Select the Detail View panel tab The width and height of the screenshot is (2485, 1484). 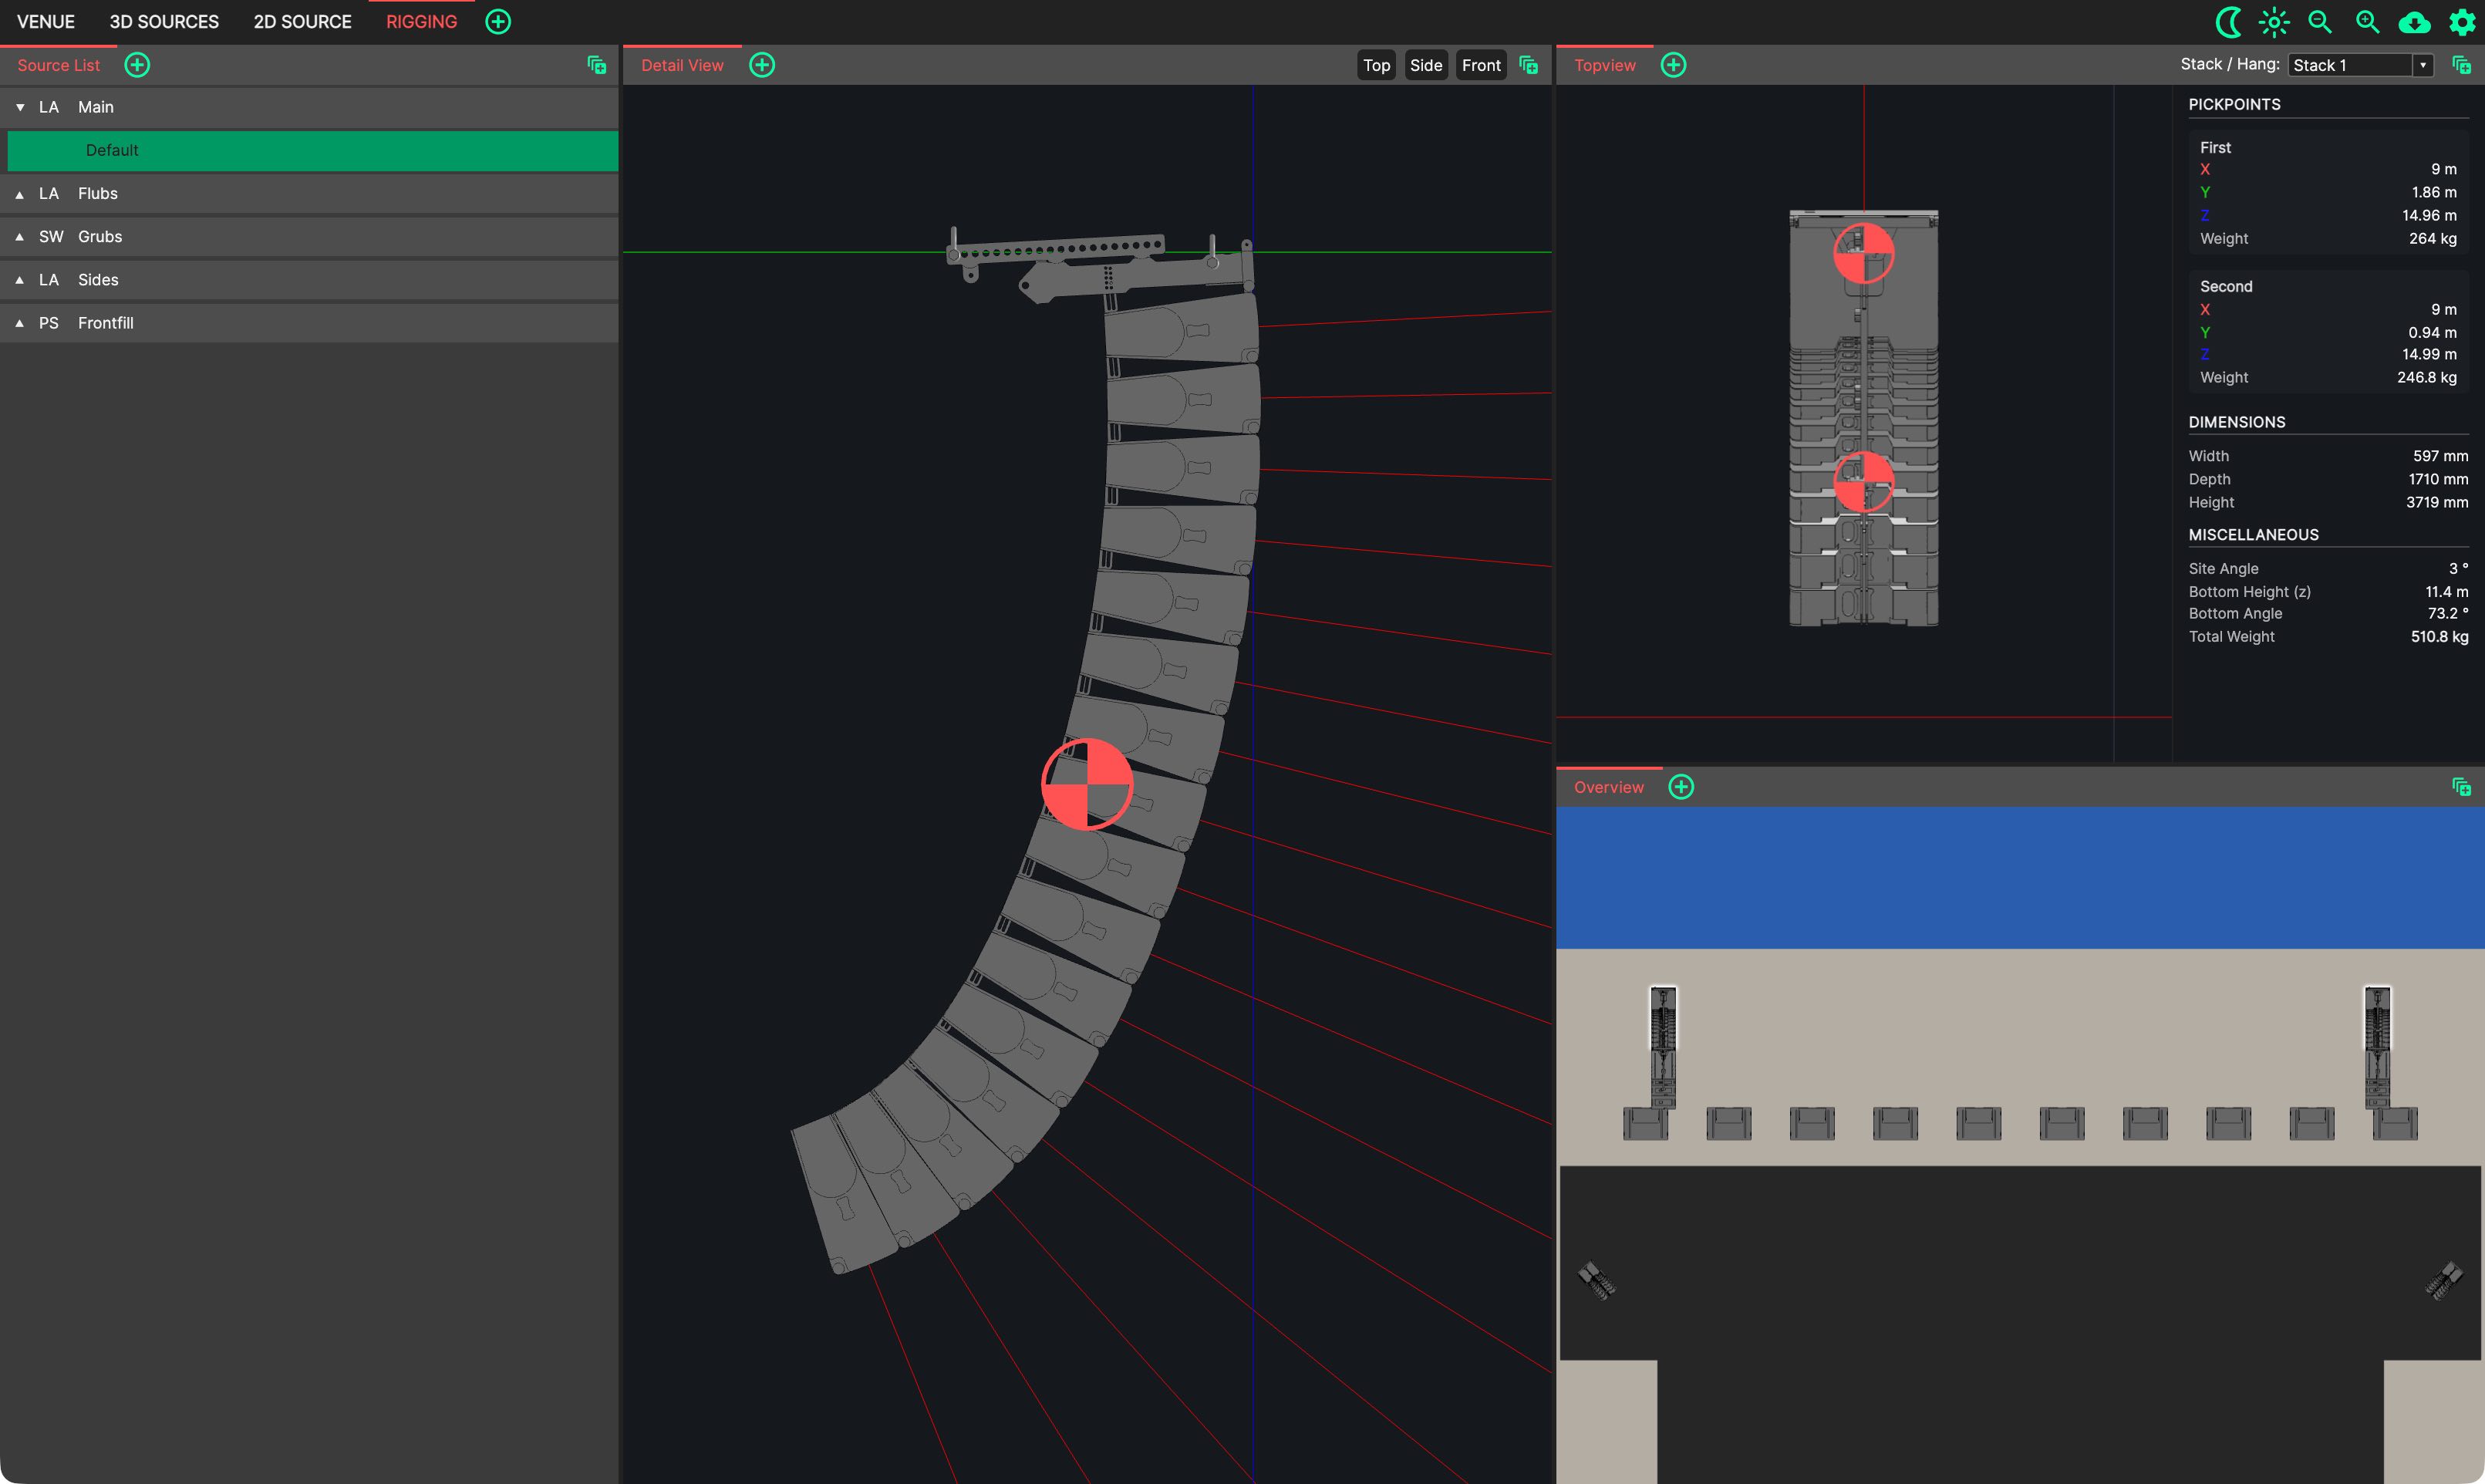682,65
